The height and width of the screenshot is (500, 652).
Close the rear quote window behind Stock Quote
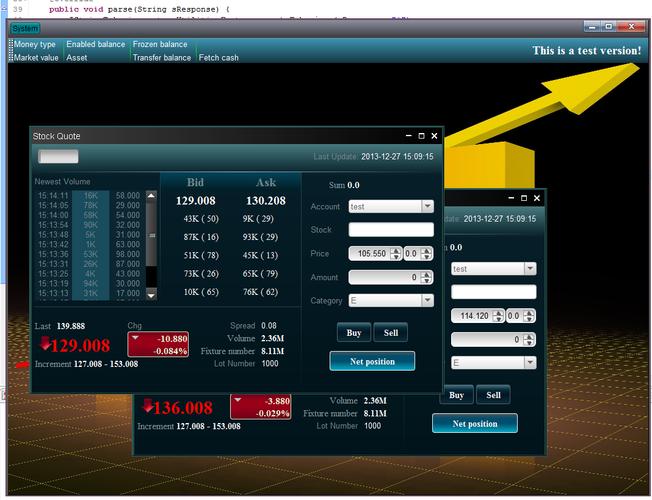pos(536,198)
